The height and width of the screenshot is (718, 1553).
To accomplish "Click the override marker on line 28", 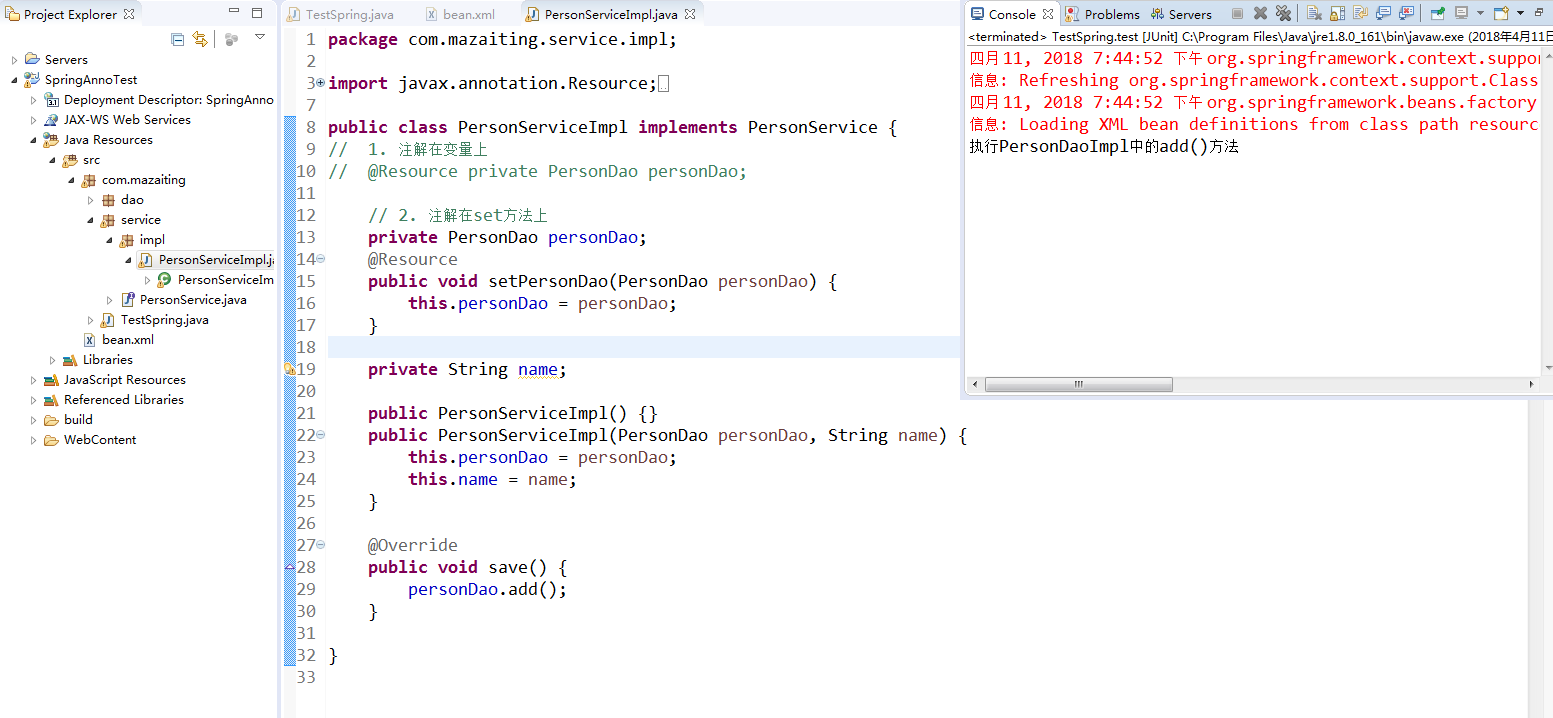I will tap(290, 567).
